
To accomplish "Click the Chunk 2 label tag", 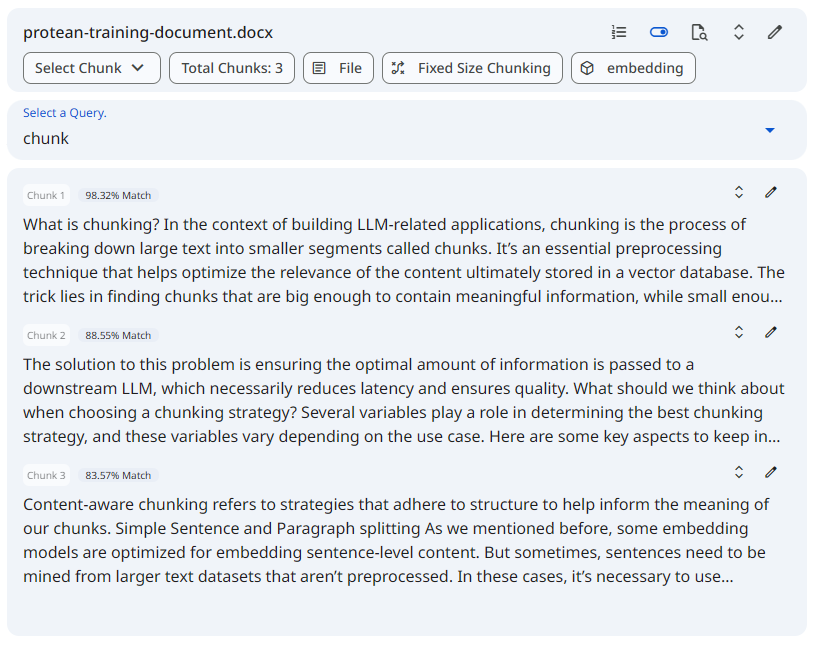I will click(46, 335).
